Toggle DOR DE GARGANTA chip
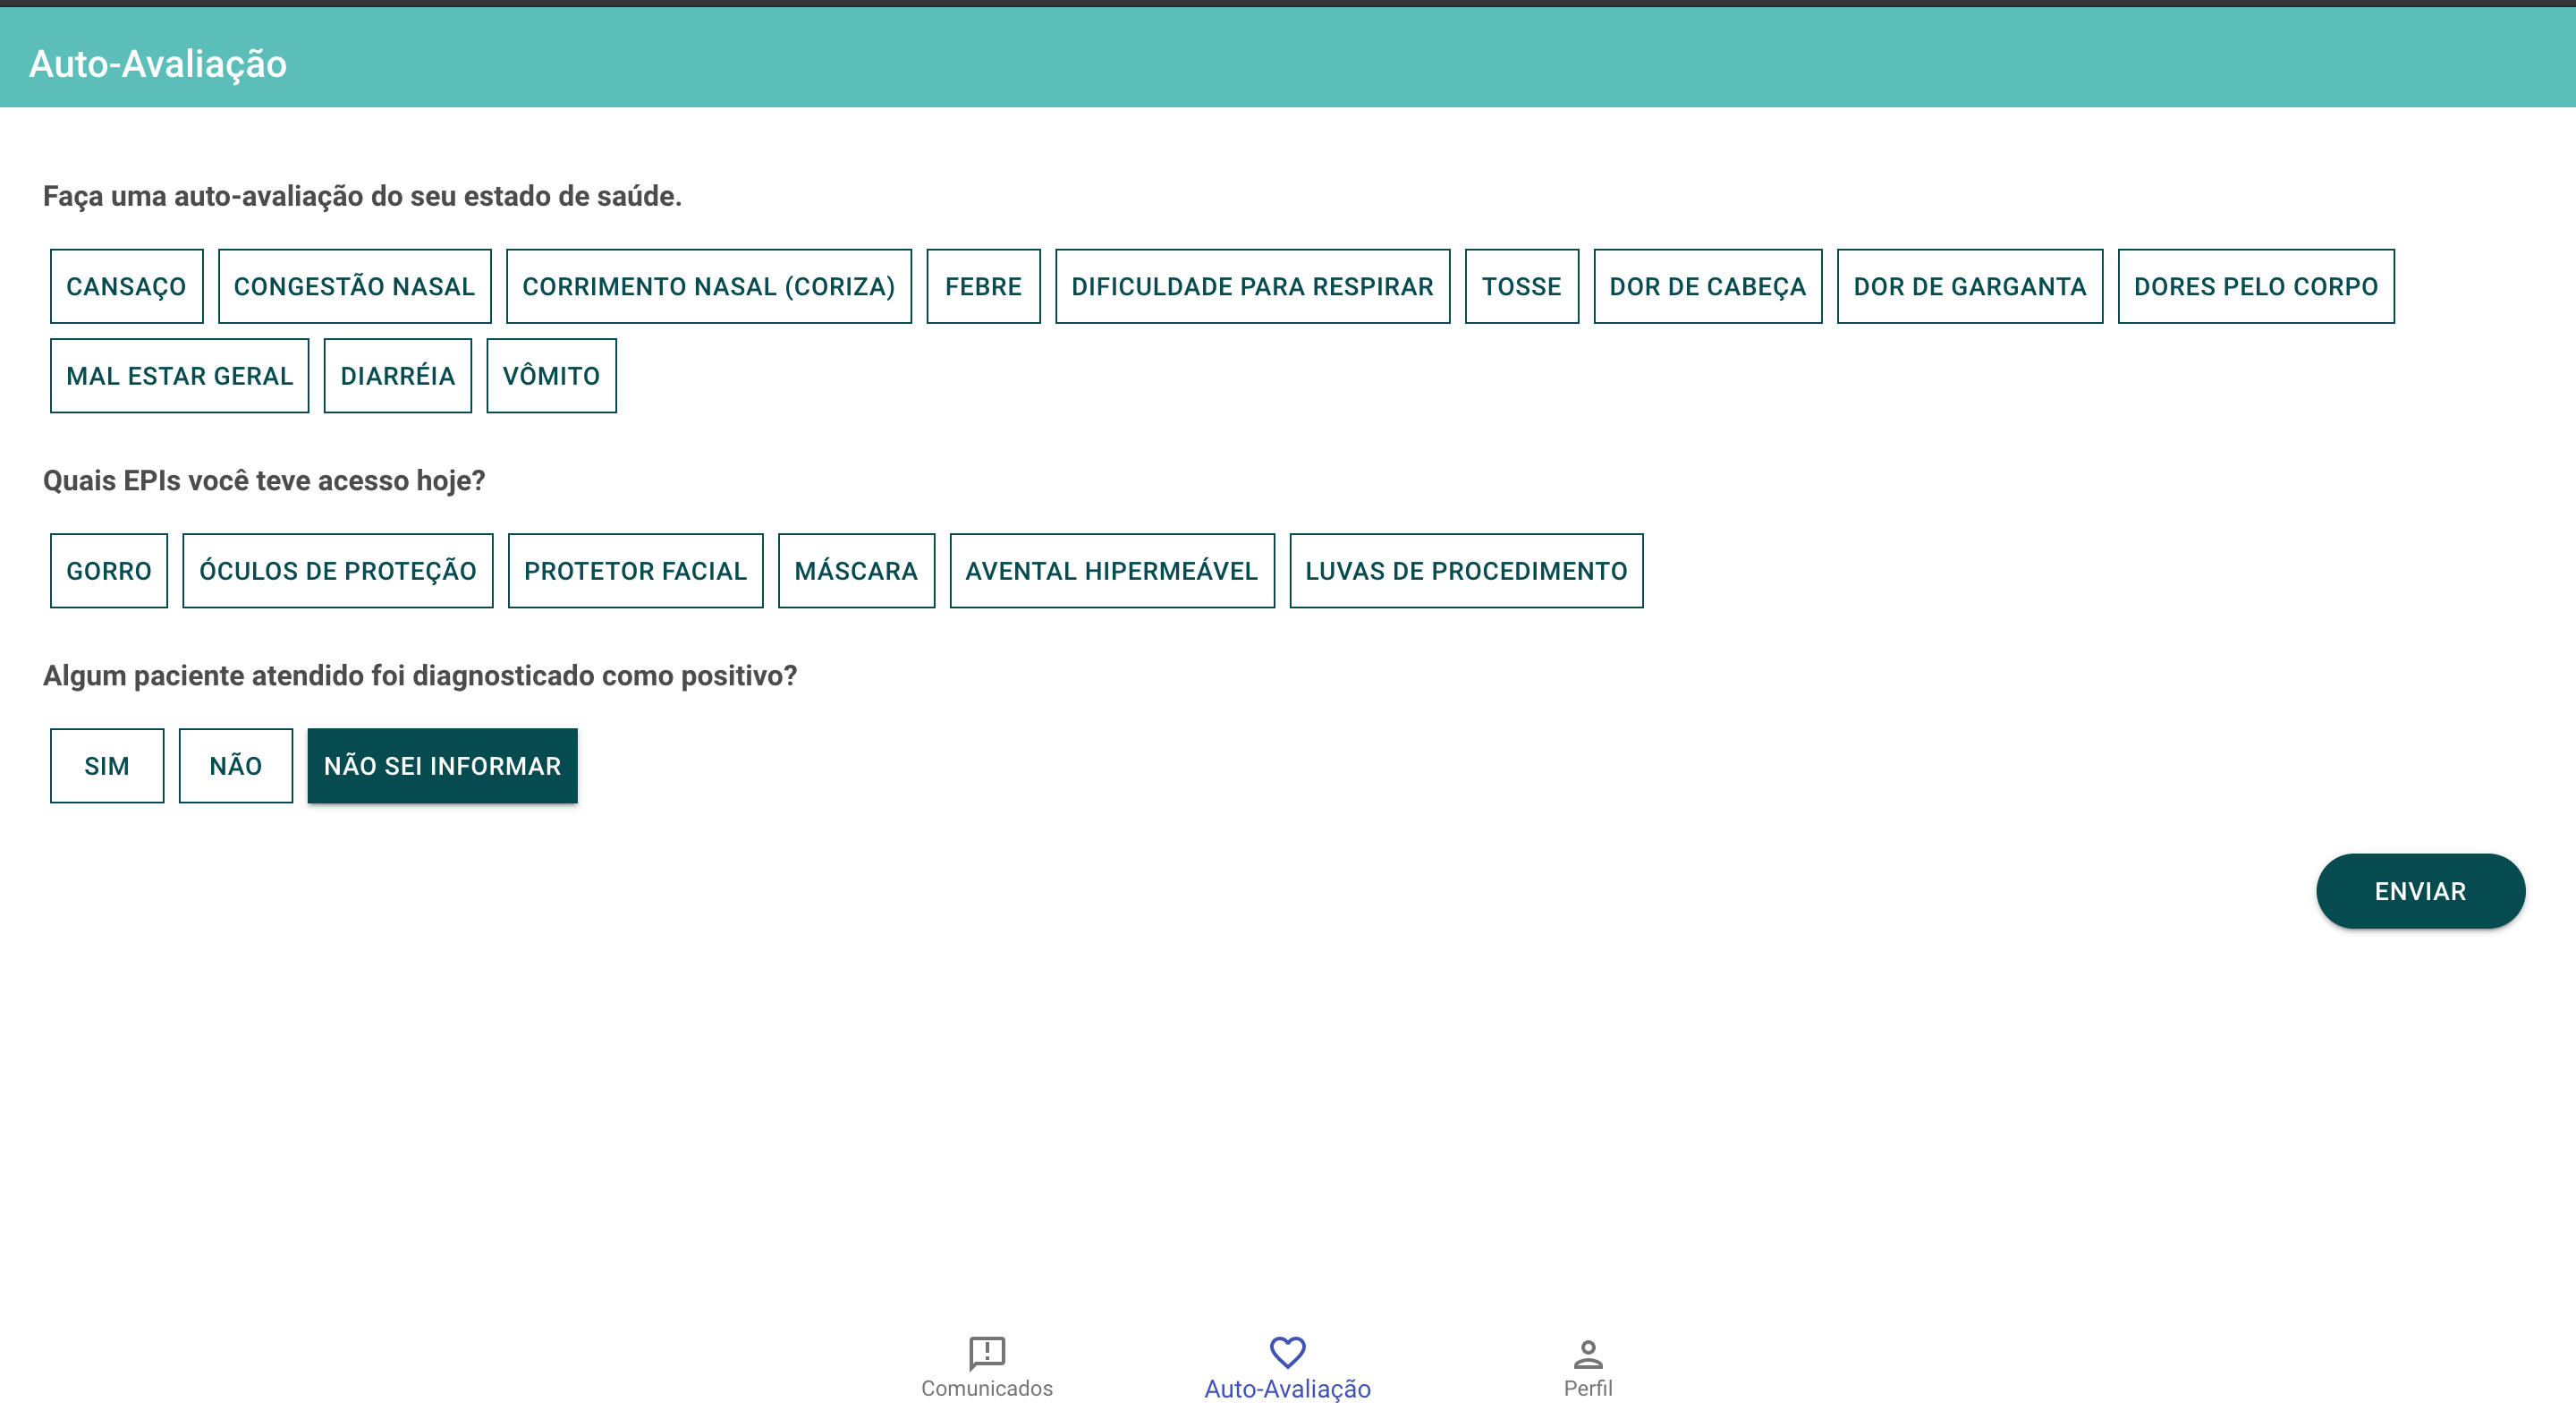Image resolution: width=2576 pixels, height=1419 pixels. pyautogui.click(x=1969, y=286)
